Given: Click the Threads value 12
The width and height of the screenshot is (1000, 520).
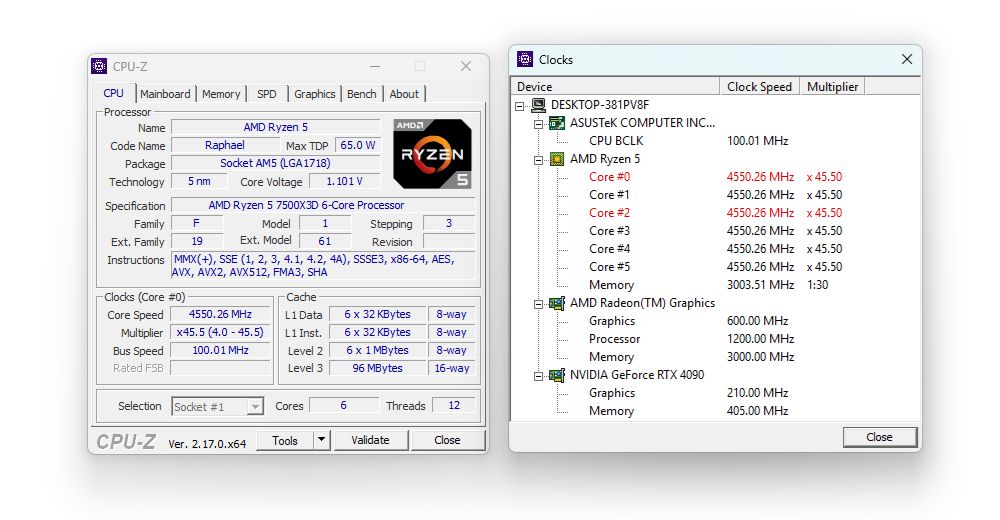Looking at the screenshot, I should click(454, 405).
